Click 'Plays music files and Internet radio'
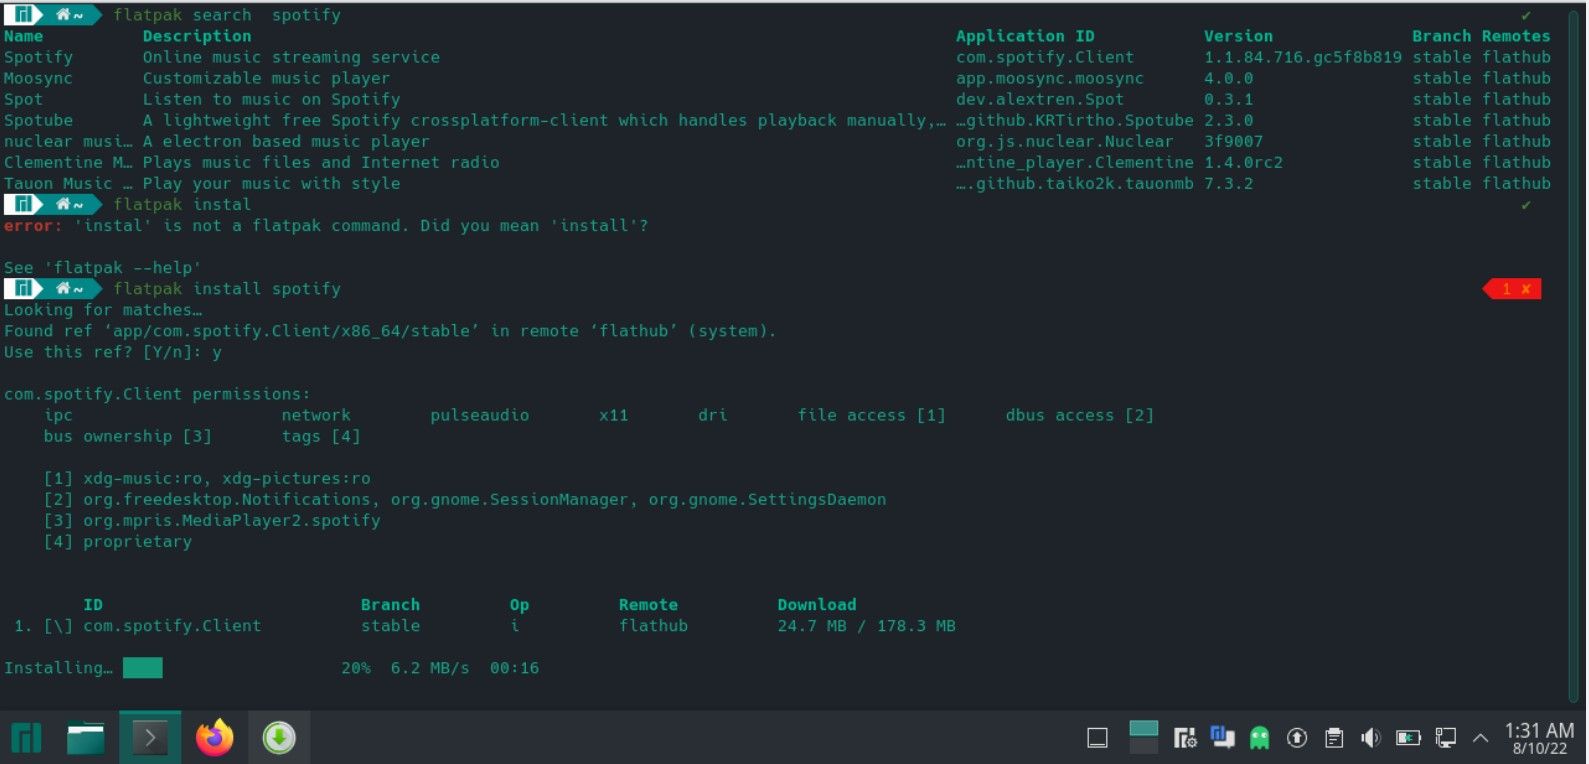Screen dimensions: 1589x764 click(x=321, y=162)
